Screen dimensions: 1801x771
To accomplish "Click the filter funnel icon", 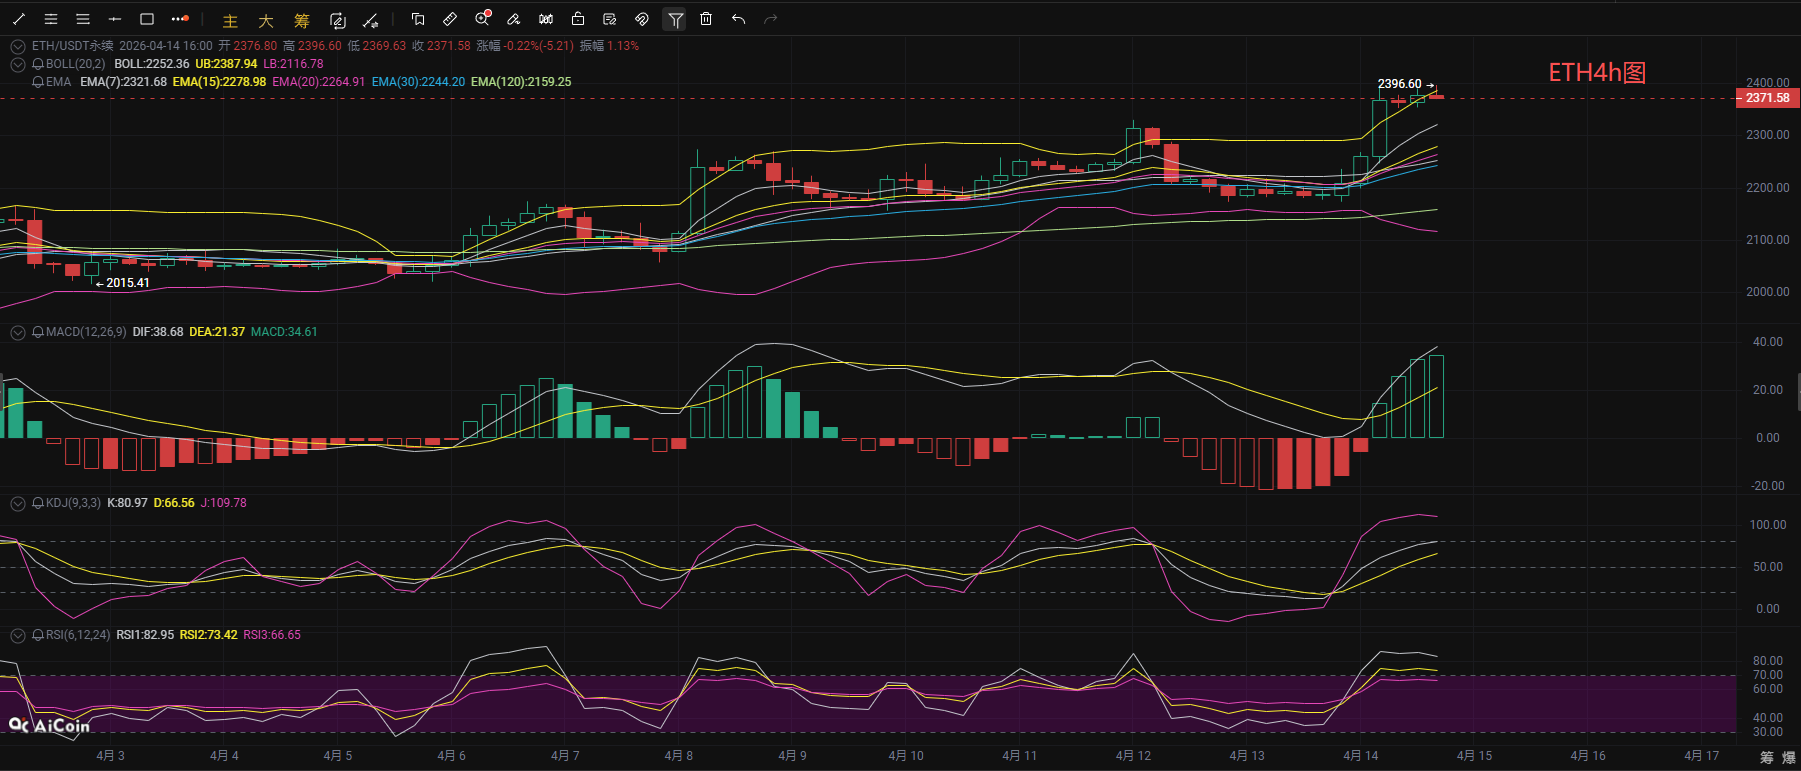I will [x=675, y=19].
